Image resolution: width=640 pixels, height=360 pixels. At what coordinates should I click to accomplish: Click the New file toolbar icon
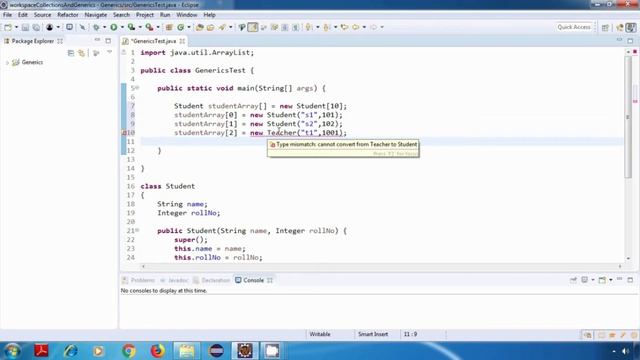coord(8,27)
